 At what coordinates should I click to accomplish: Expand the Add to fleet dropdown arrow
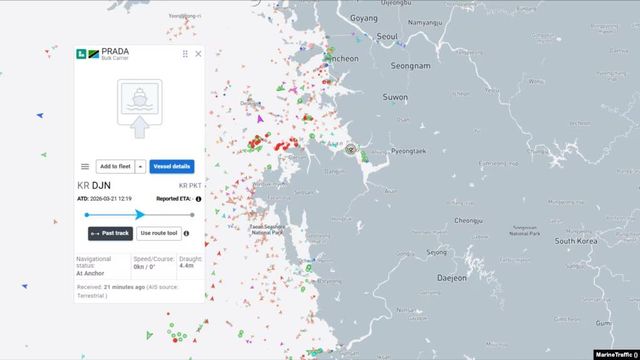click(140, 167)
